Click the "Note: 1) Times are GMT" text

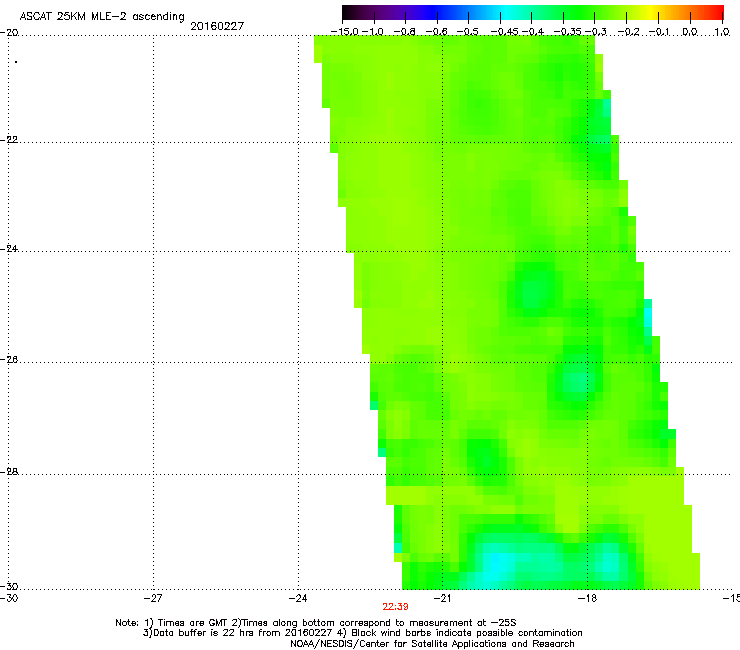(x=172, y=623)
